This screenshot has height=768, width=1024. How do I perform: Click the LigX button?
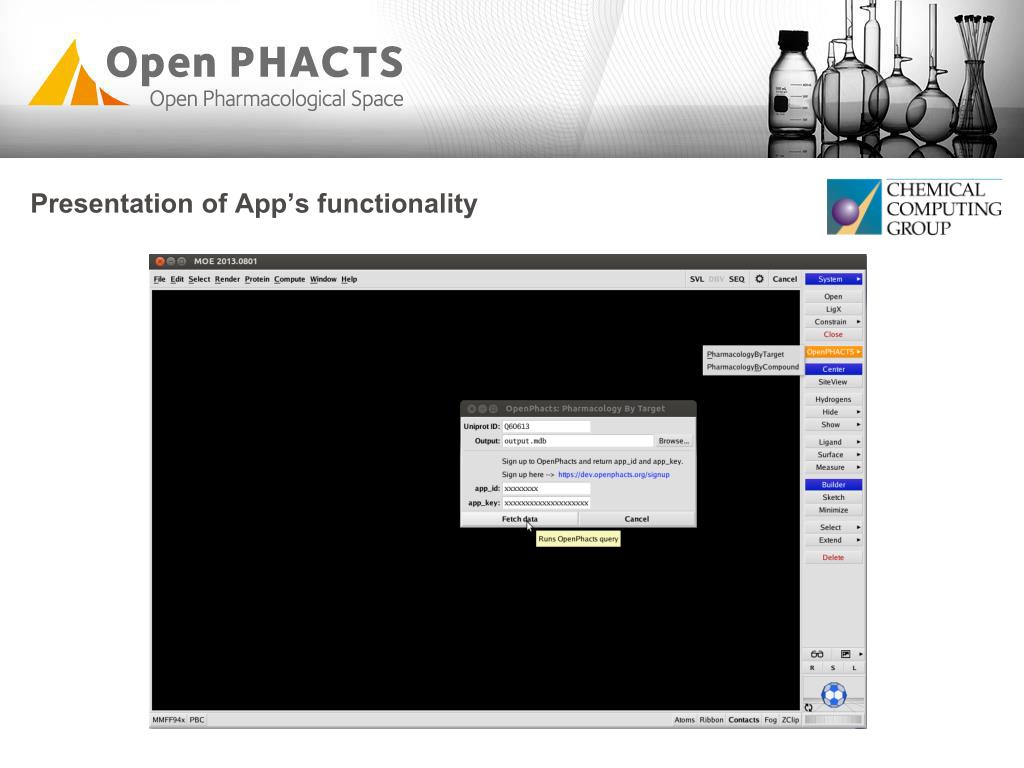click(833, 310)
